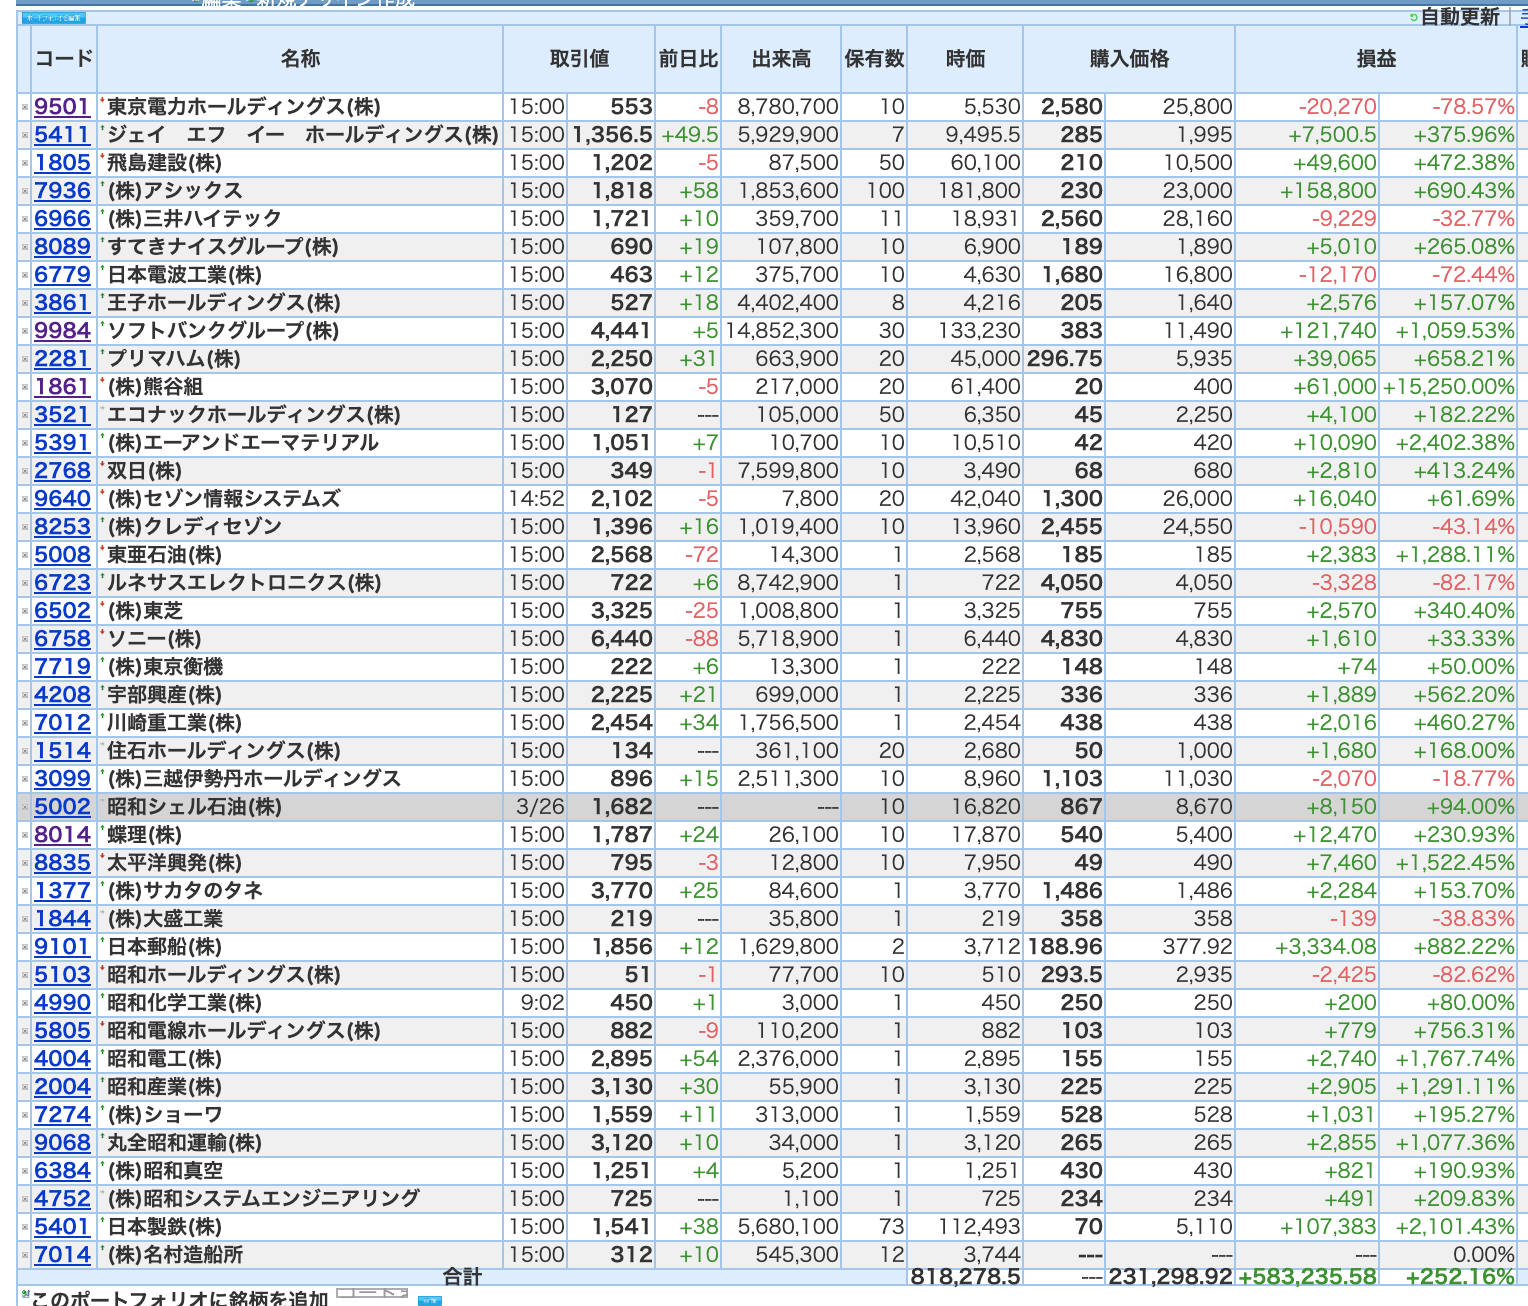Click the small icon beside code 6723
This screenshot has width=1528, height=1306.
click(25, 583)
